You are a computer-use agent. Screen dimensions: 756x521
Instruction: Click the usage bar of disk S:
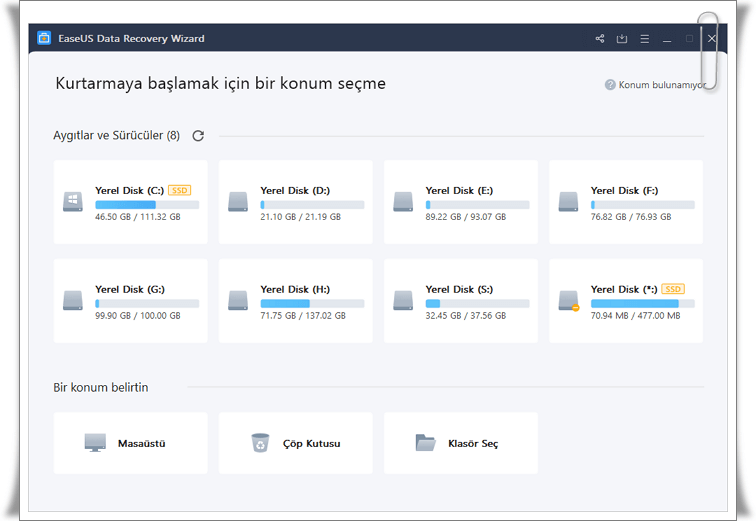(477, 304)
